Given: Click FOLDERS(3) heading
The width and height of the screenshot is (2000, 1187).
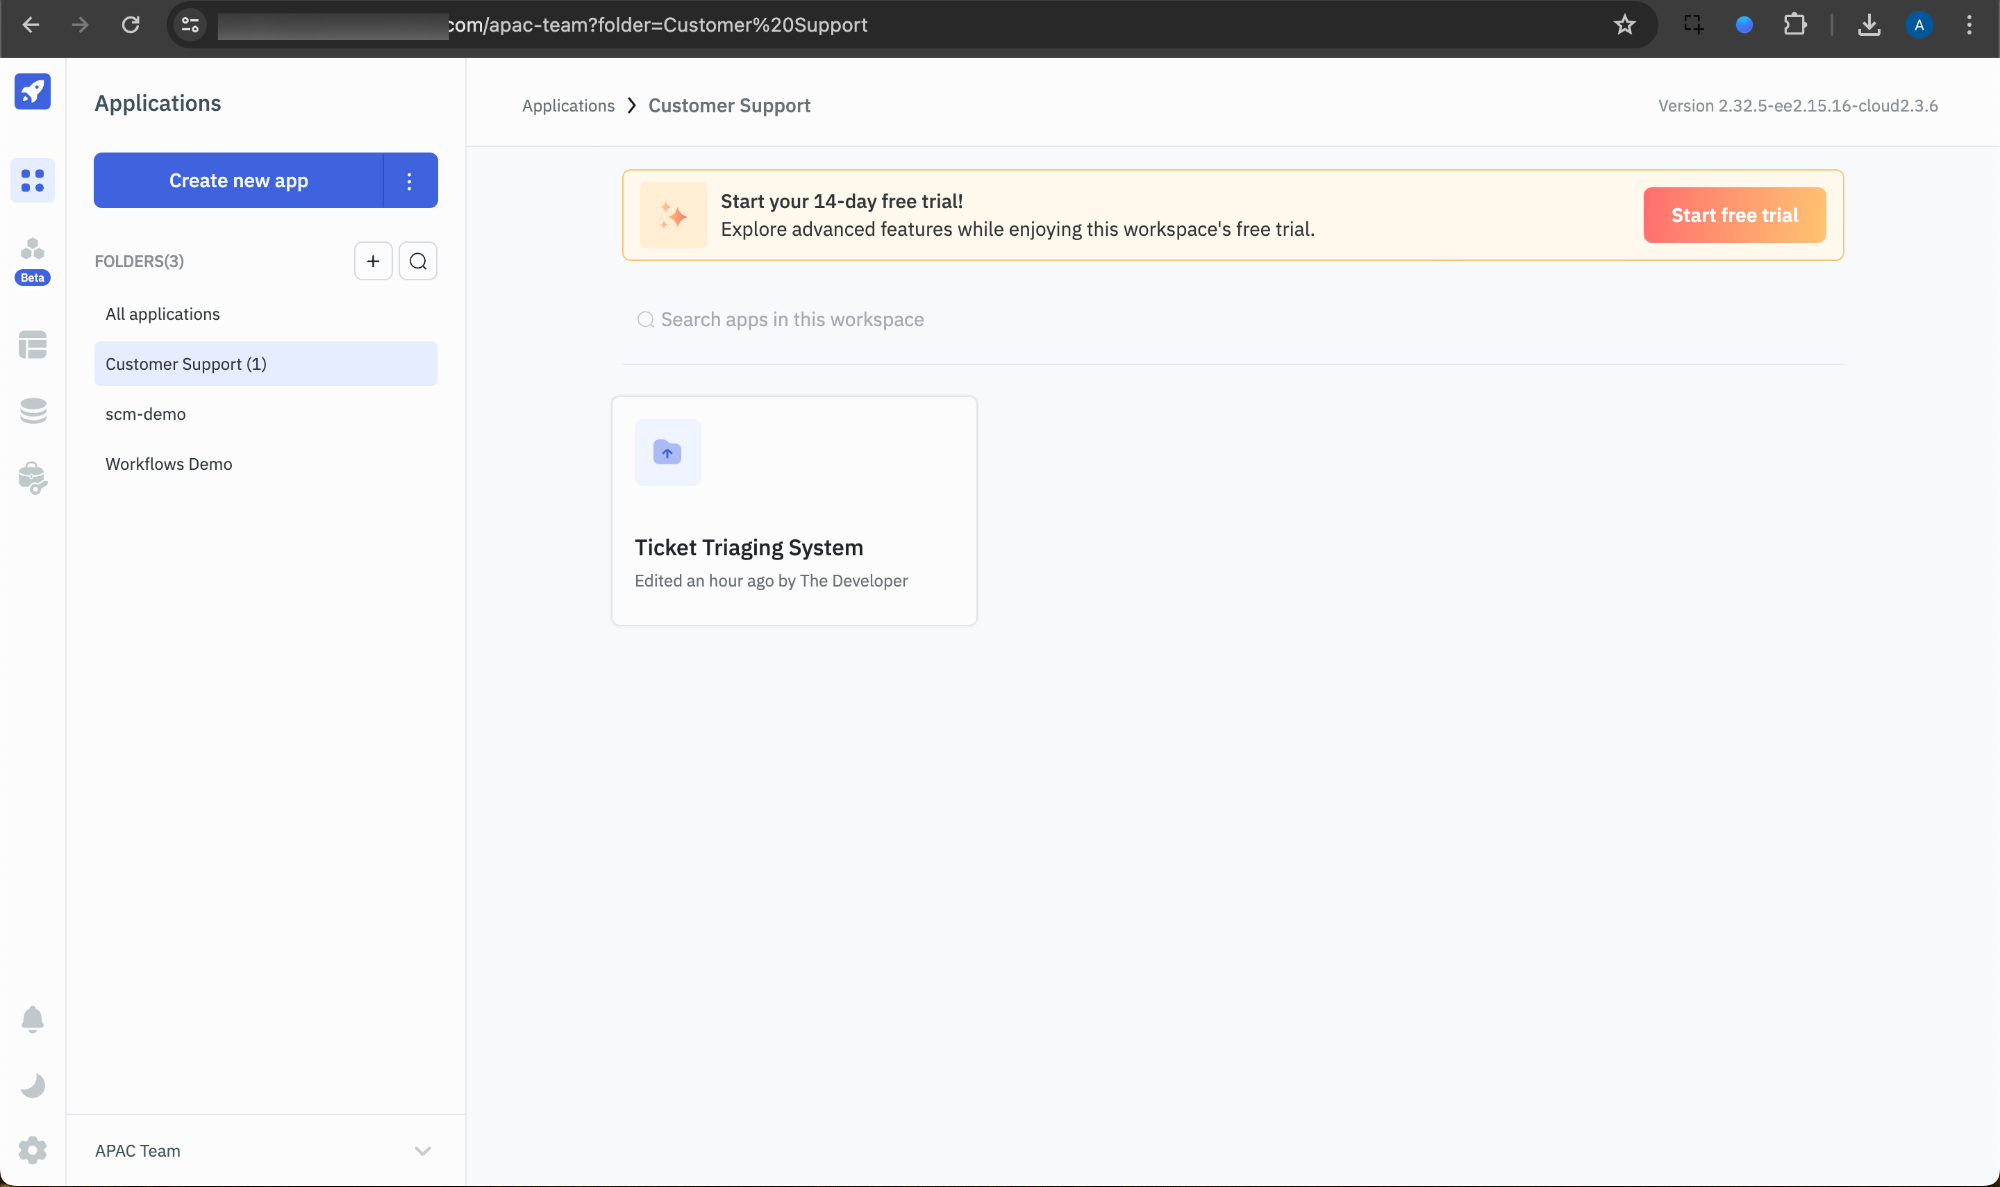Looking at the screenshot, I should pyautogui.click(x=139, y=261).
